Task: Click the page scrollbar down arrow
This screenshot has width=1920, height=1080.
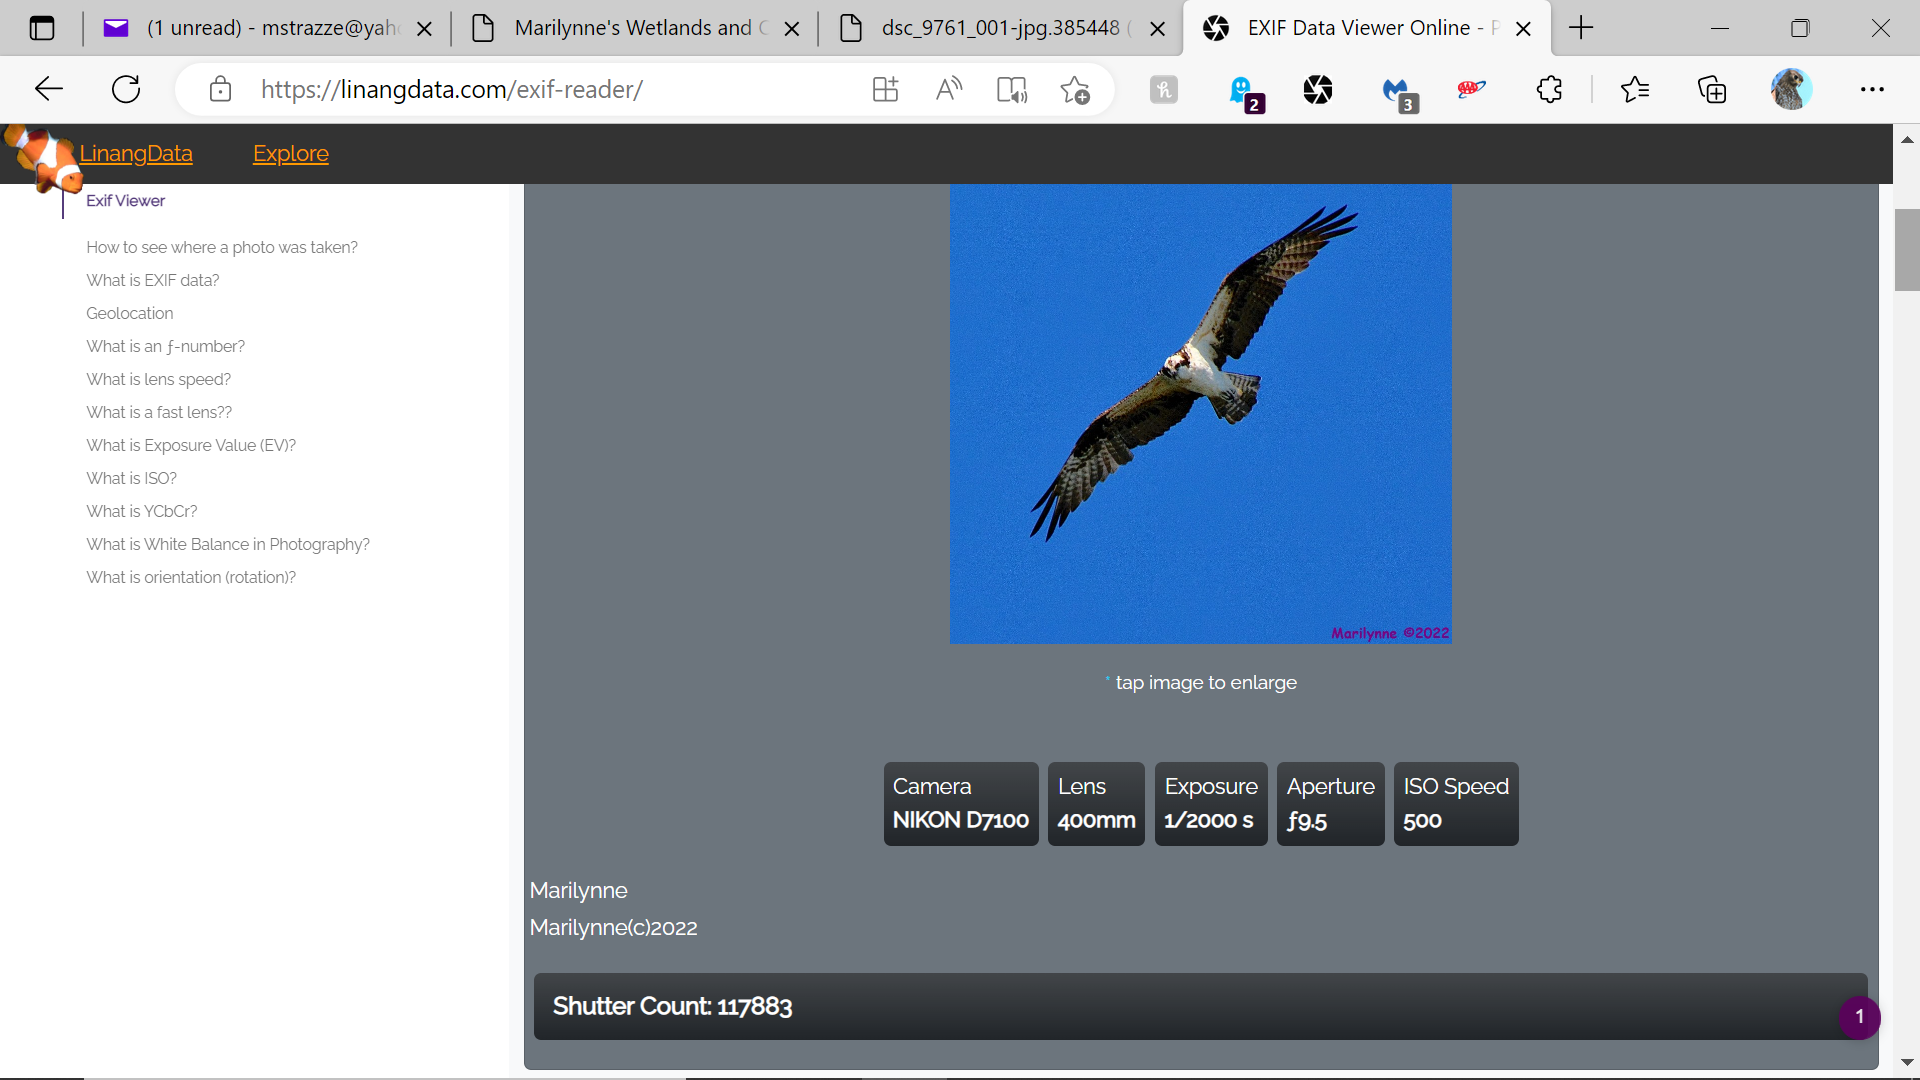Action: (1906, 1062)
